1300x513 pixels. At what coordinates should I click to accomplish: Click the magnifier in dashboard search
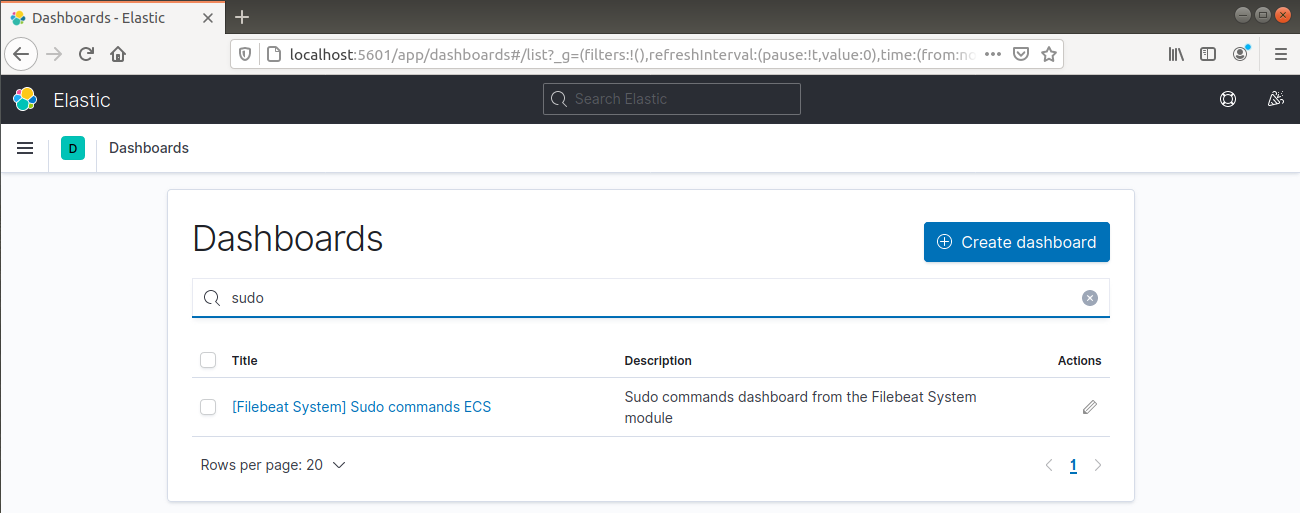tap(211, 298)
